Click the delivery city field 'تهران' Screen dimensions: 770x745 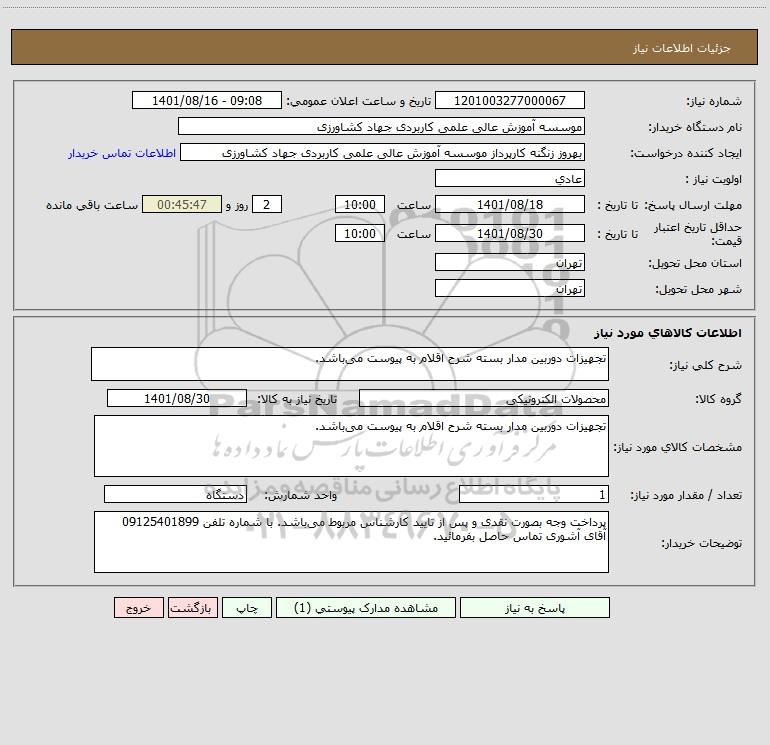pos(510,288)
